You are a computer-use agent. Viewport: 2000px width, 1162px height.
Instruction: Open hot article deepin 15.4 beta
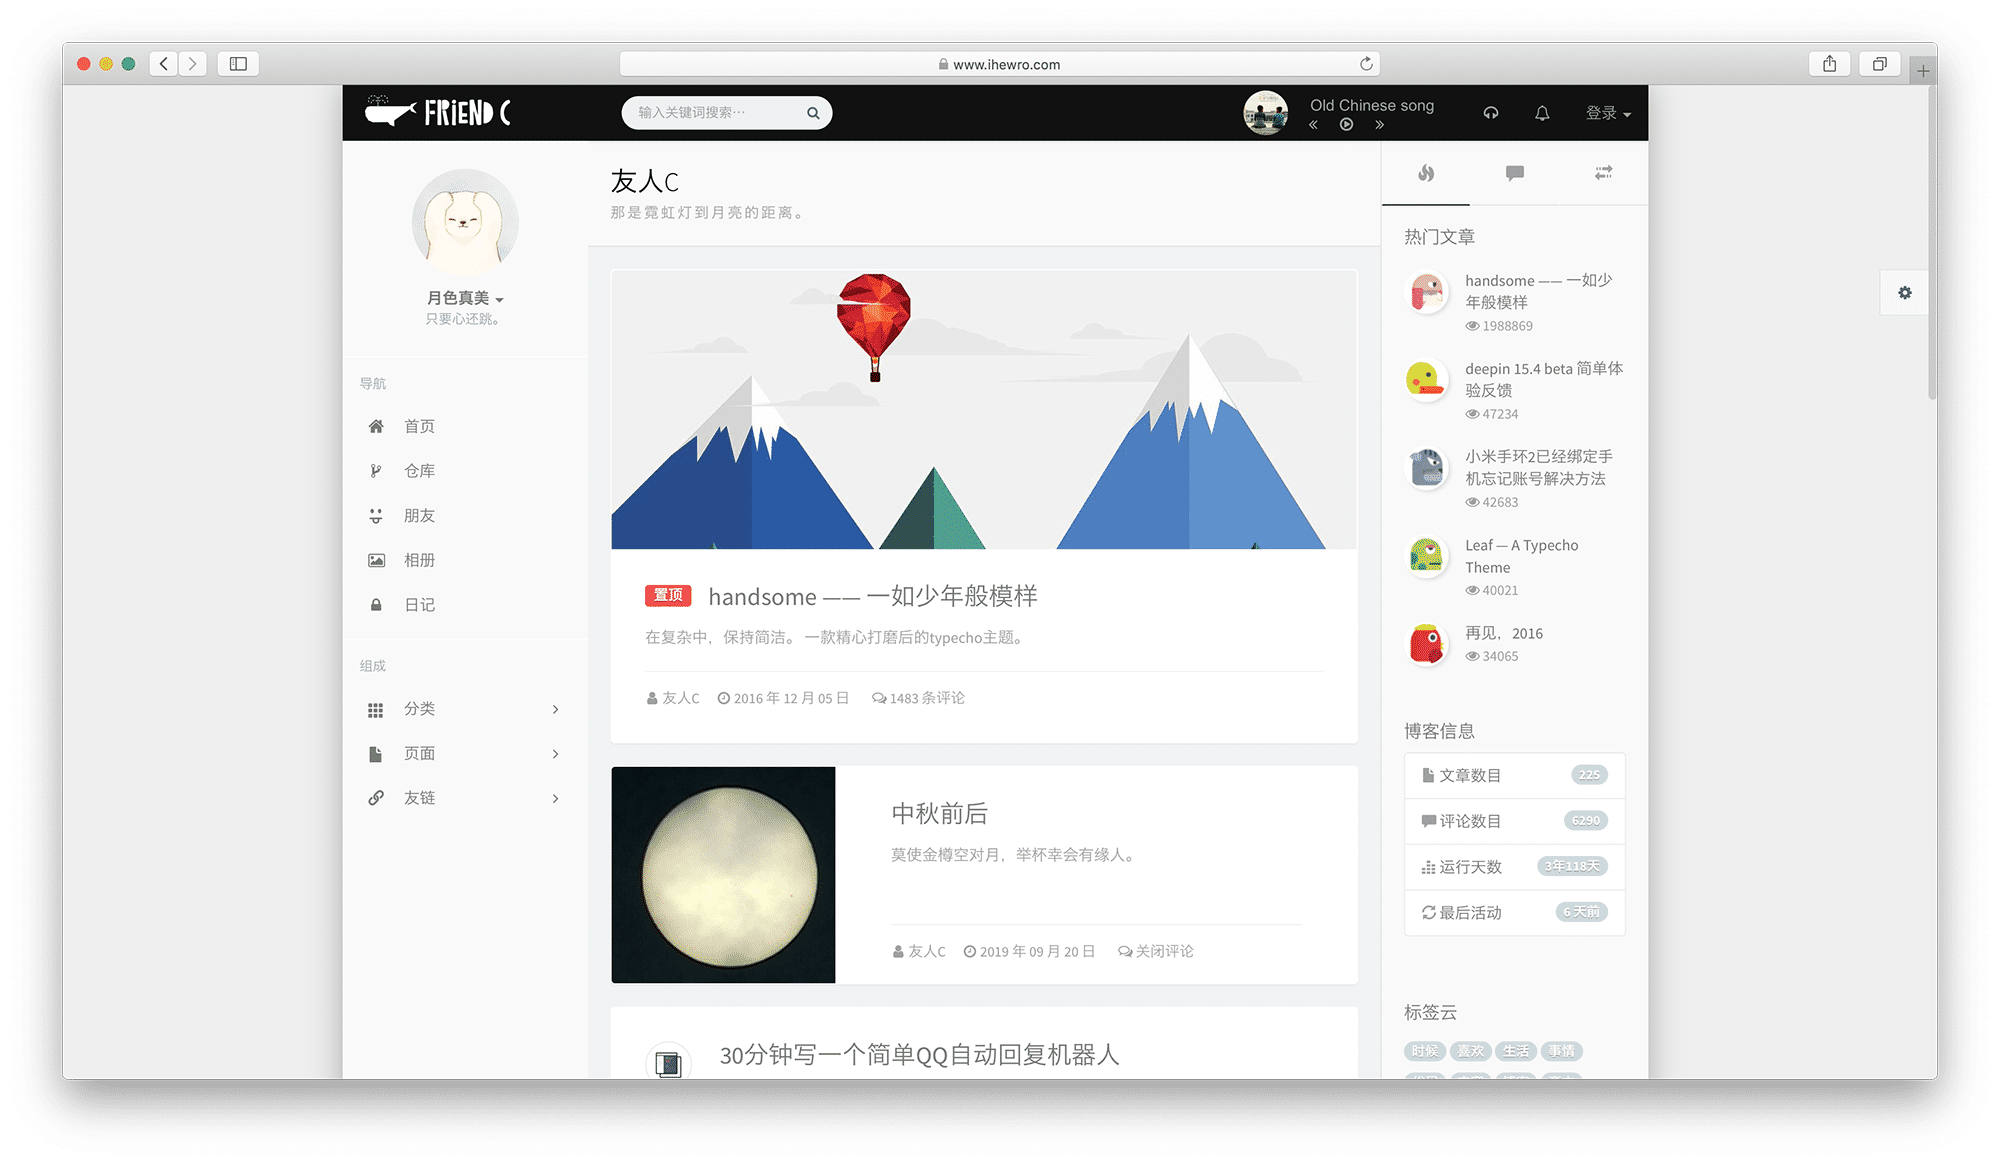[1543, 380]
